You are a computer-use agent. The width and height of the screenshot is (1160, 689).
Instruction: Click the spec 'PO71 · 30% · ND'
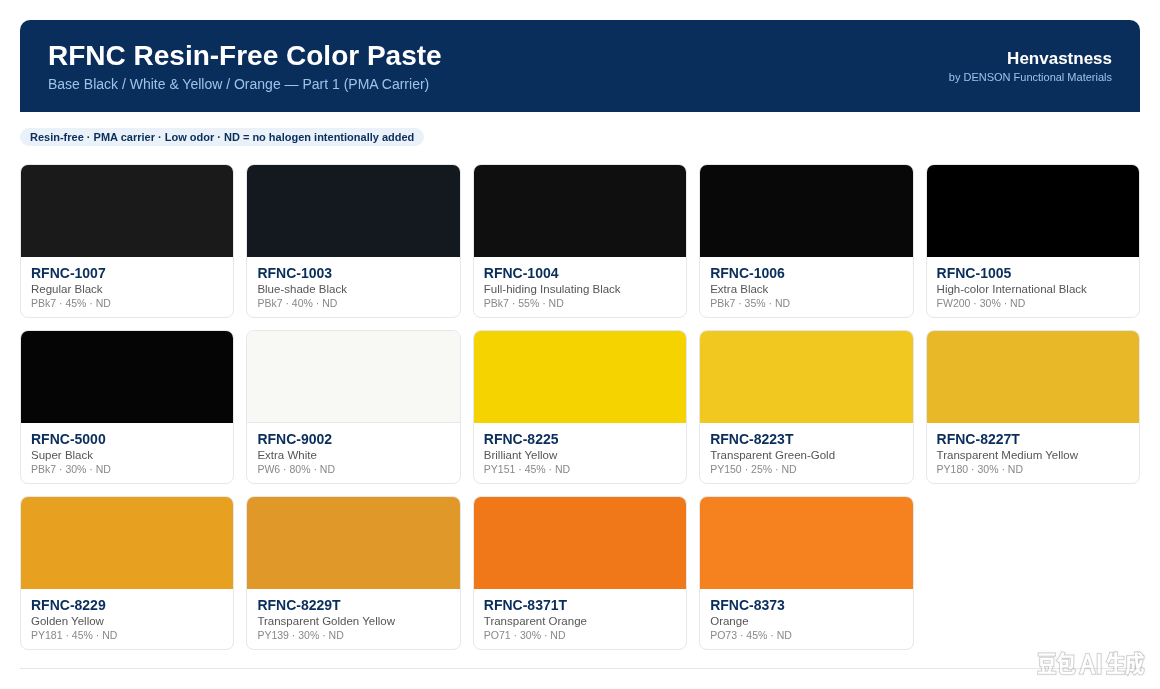click(x=525, y=635)
